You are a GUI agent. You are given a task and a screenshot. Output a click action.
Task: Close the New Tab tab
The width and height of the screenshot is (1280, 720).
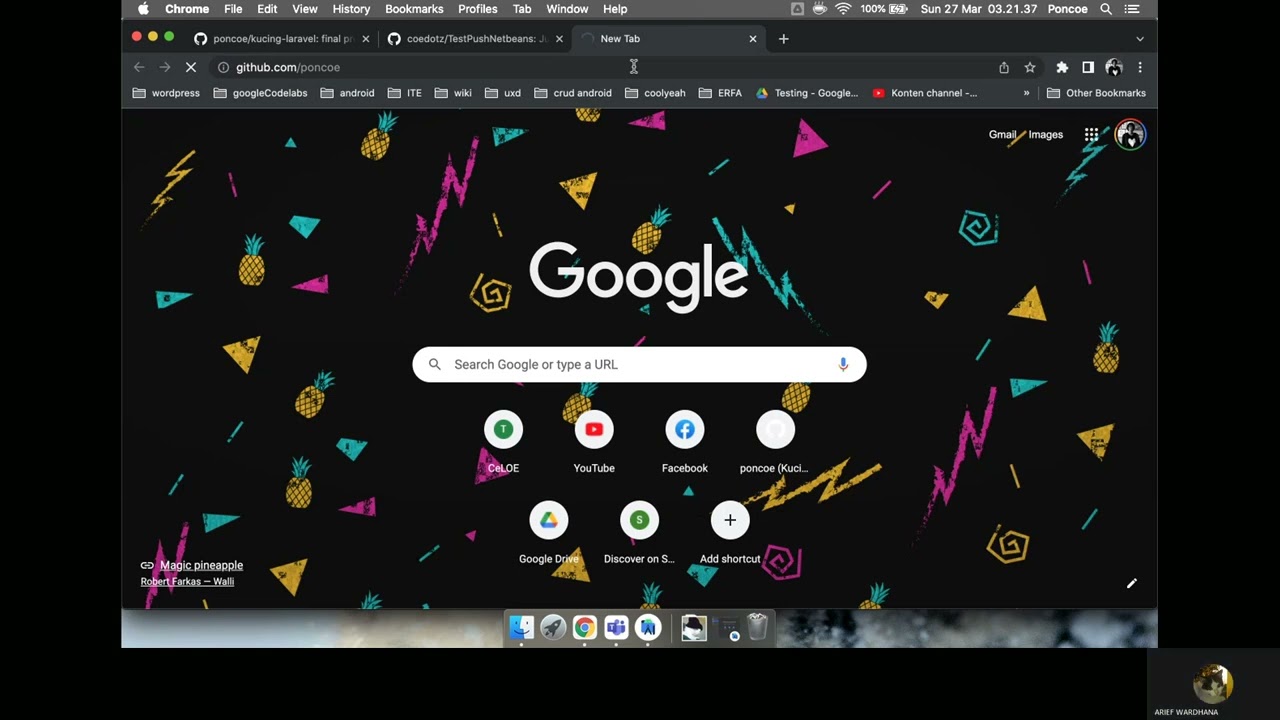tap(753, 39)
